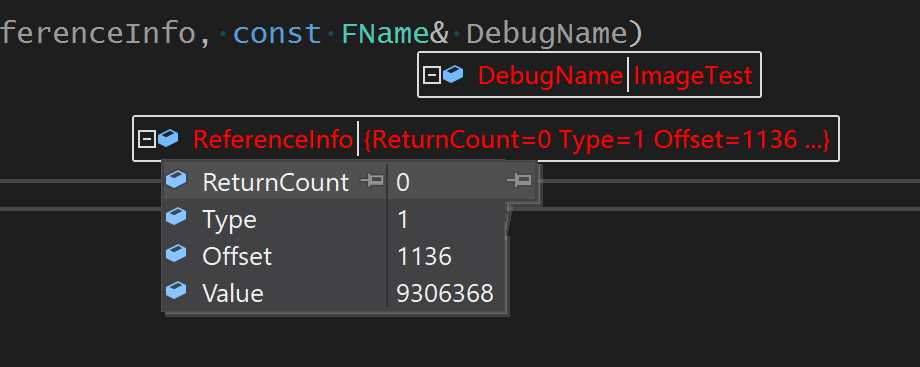Click the DebugName parameter in code
The image size is (920, 367).
pyautogui.click(x=547, y=34)
